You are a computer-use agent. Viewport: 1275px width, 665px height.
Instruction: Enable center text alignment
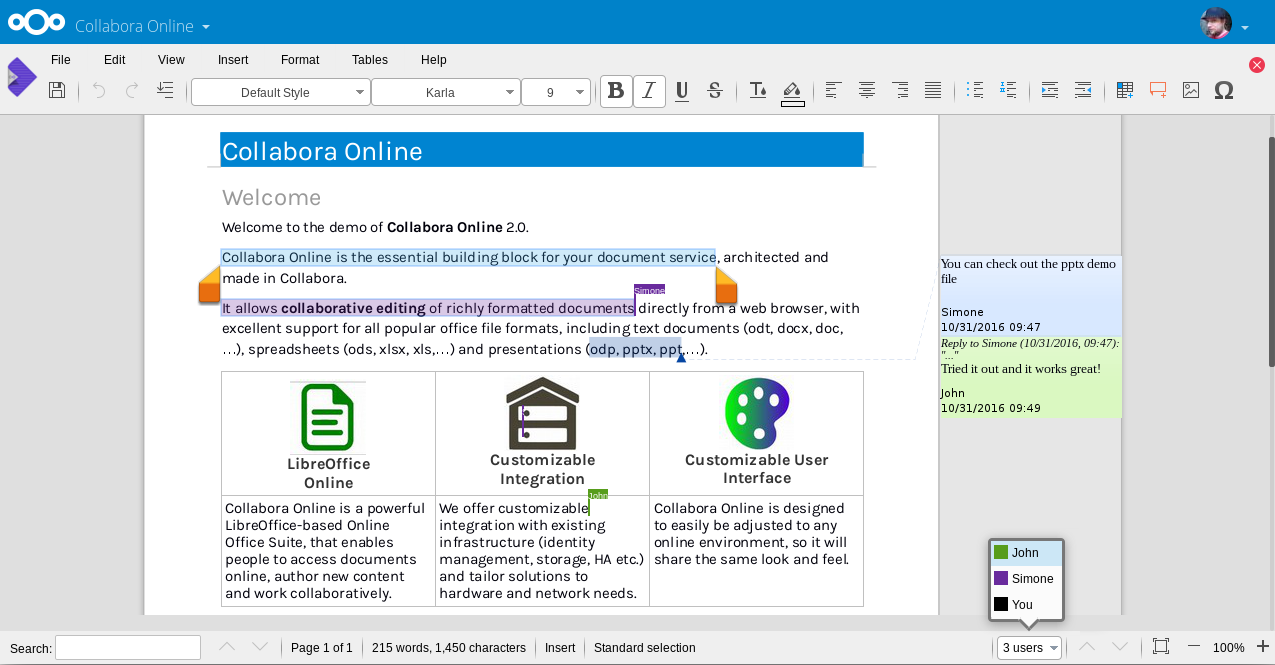tap(866, 90)
